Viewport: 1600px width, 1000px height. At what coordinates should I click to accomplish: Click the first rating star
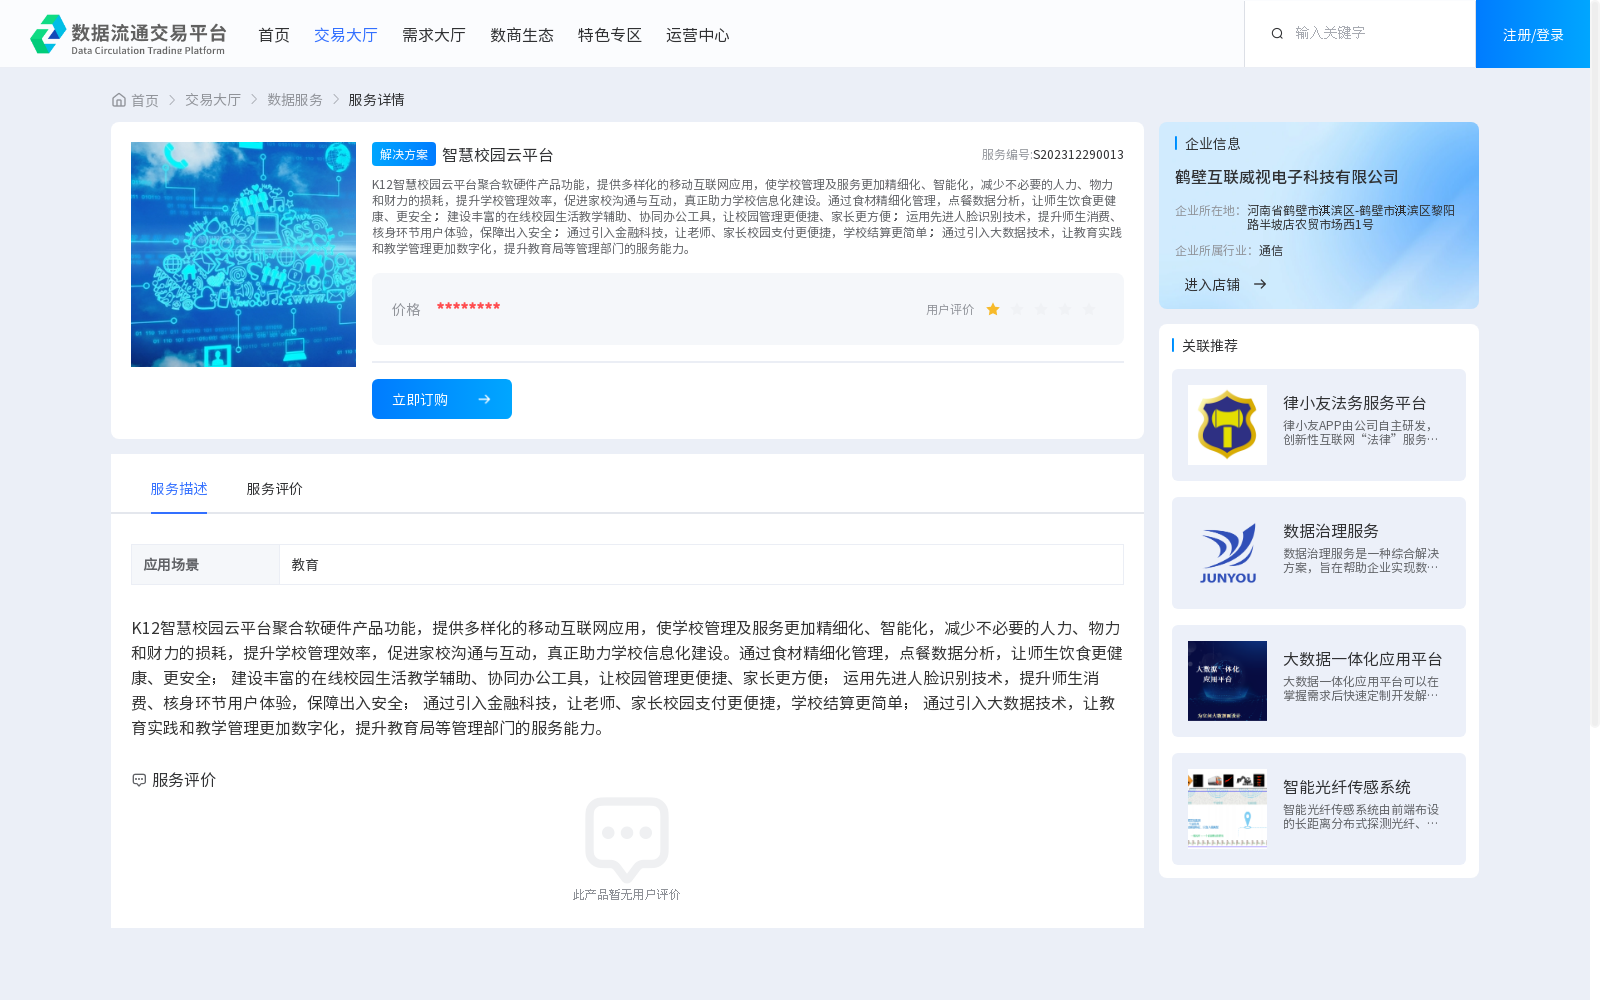click(x=993, y=310)
